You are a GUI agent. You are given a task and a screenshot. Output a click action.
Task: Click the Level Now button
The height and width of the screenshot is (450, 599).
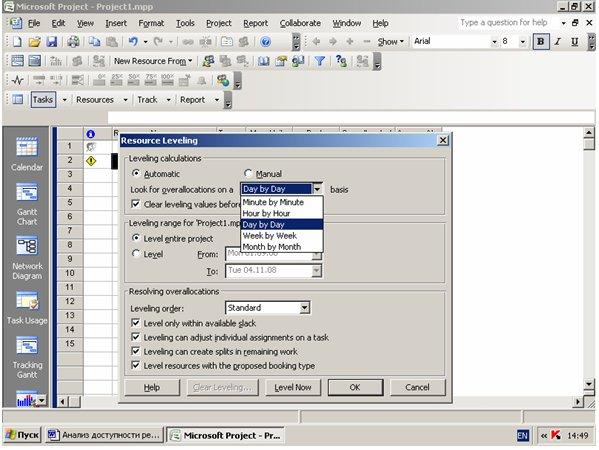[x=293, y=387]
